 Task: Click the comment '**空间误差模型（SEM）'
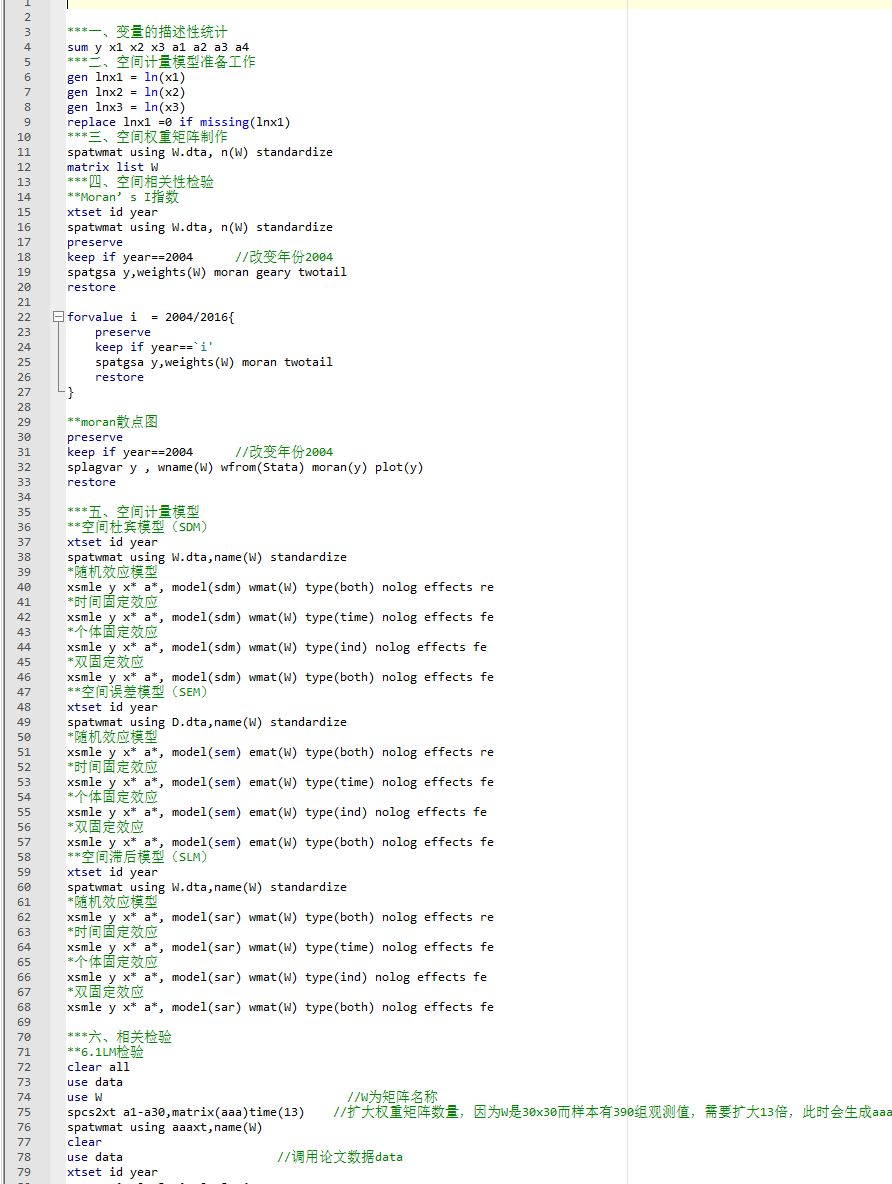pos(137,692)
